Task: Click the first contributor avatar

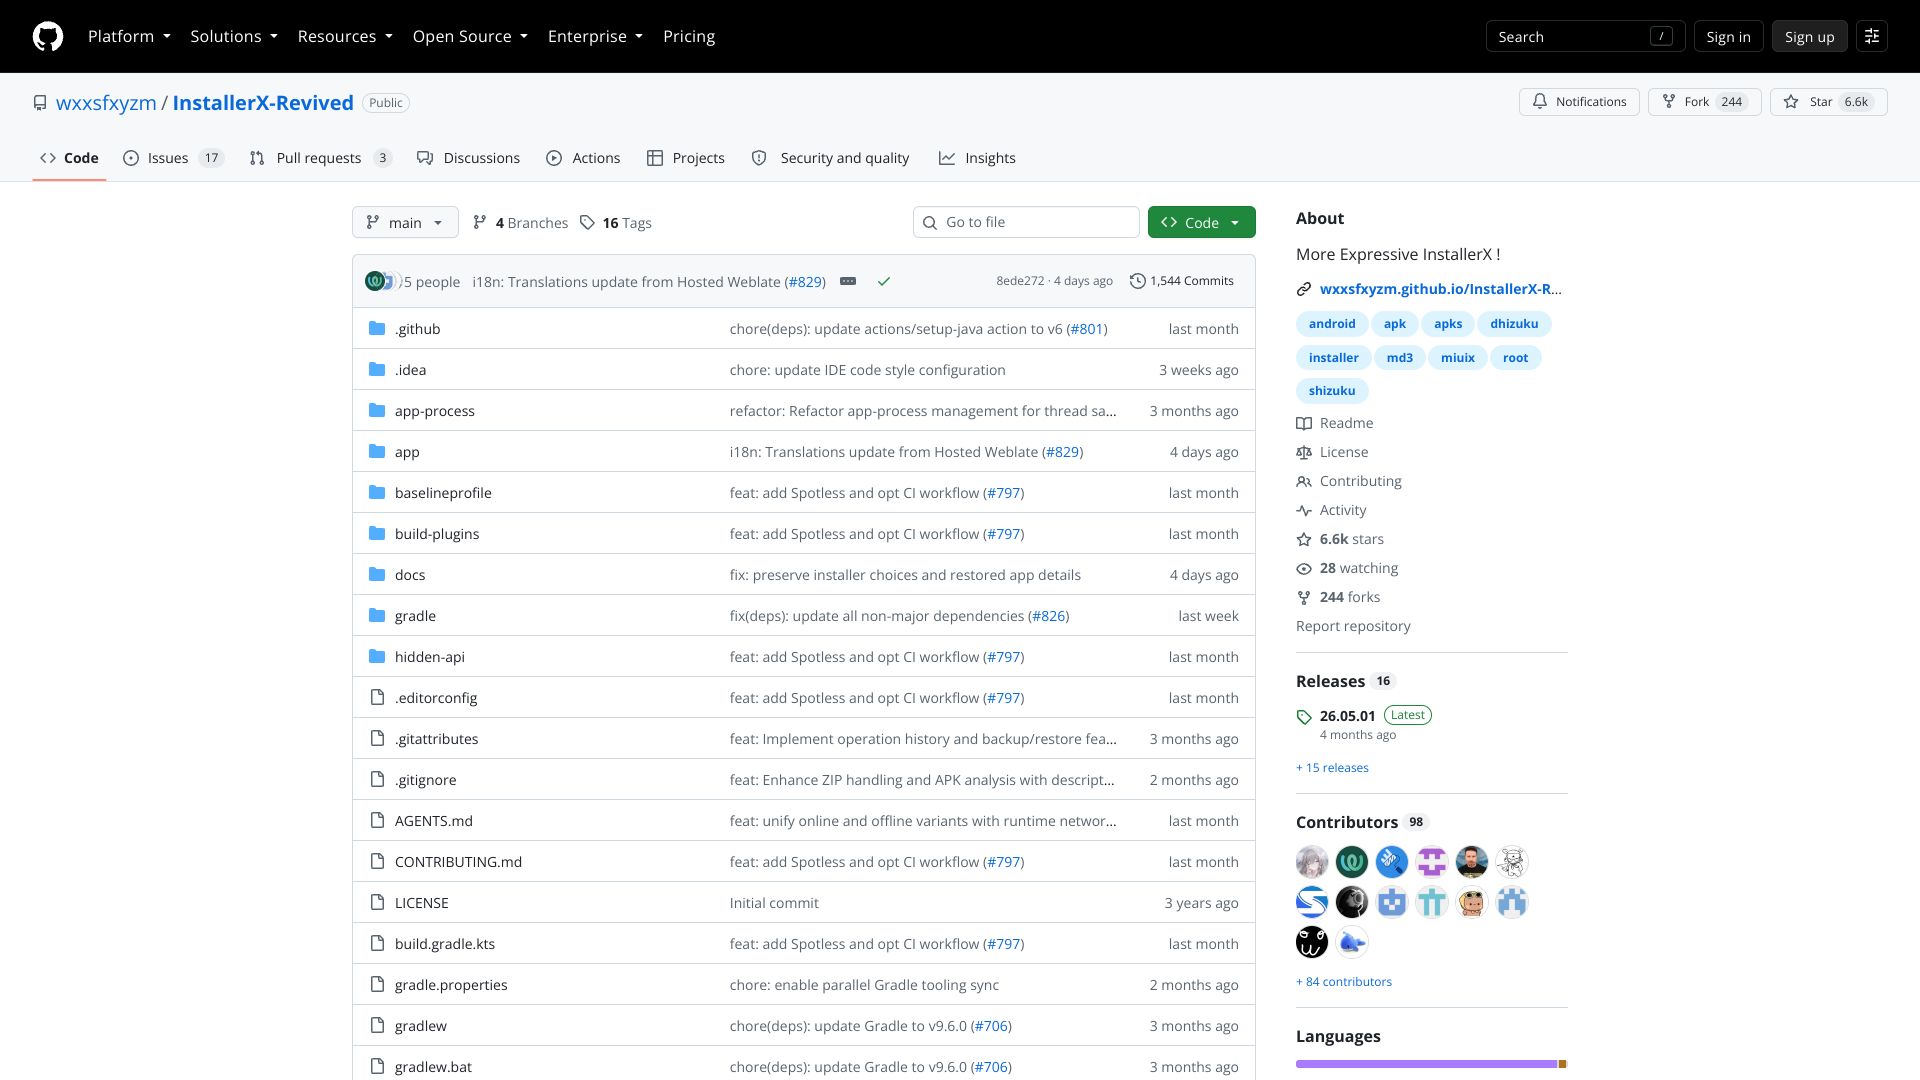Action: tap(1312, 862)
